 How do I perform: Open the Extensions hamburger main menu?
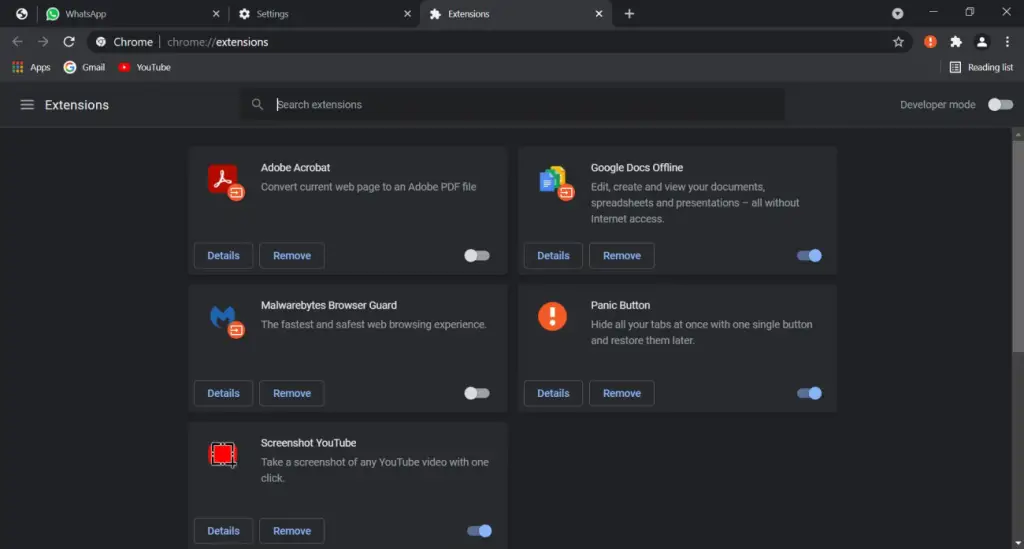[27, 104]
